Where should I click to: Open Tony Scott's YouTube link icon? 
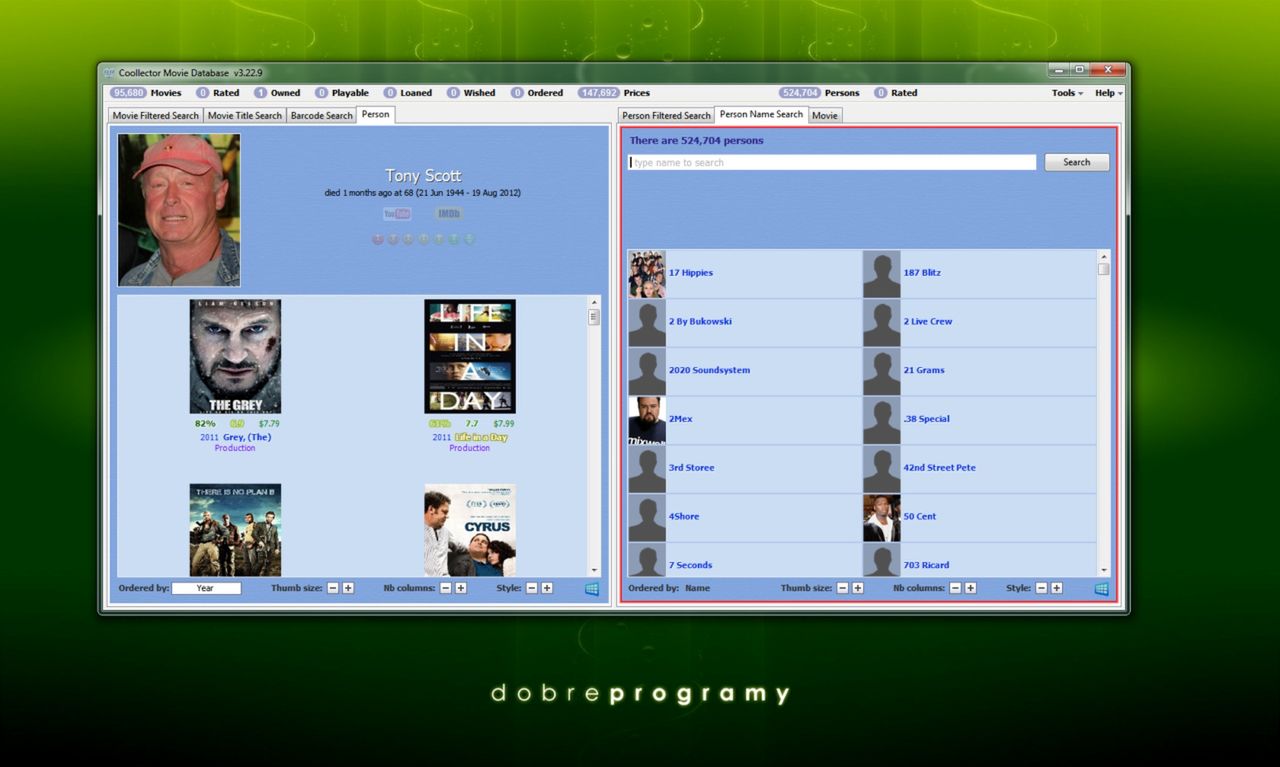point(397,213)
